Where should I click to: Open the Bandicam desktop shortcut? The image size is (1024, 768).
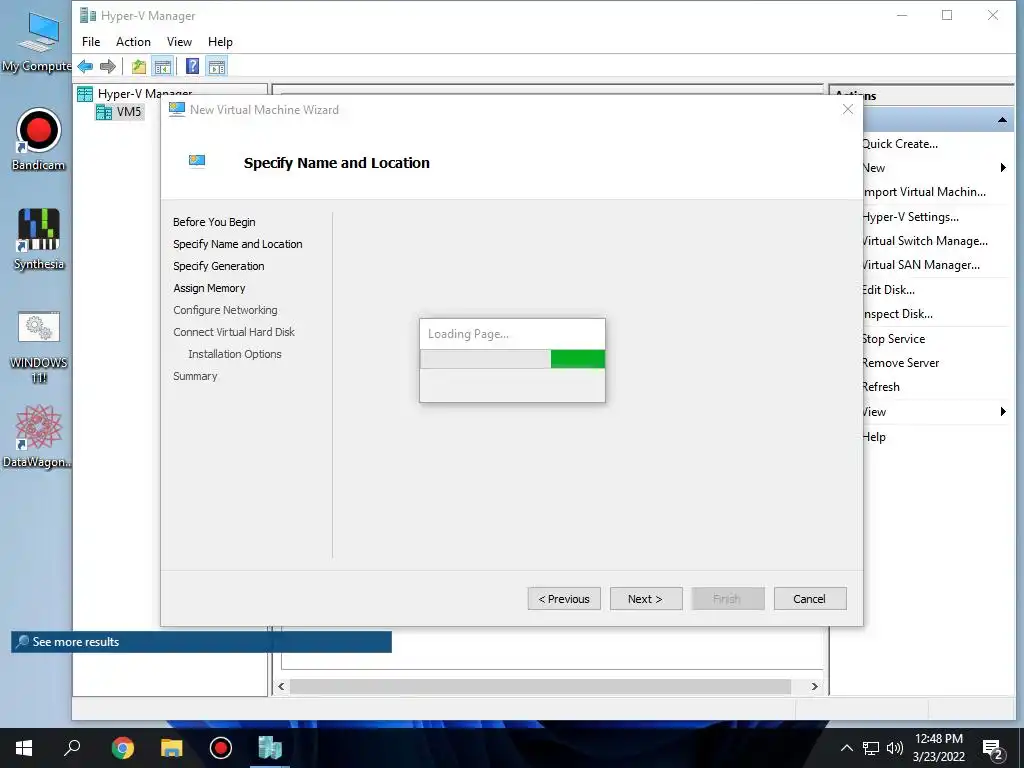click(39, 140)
